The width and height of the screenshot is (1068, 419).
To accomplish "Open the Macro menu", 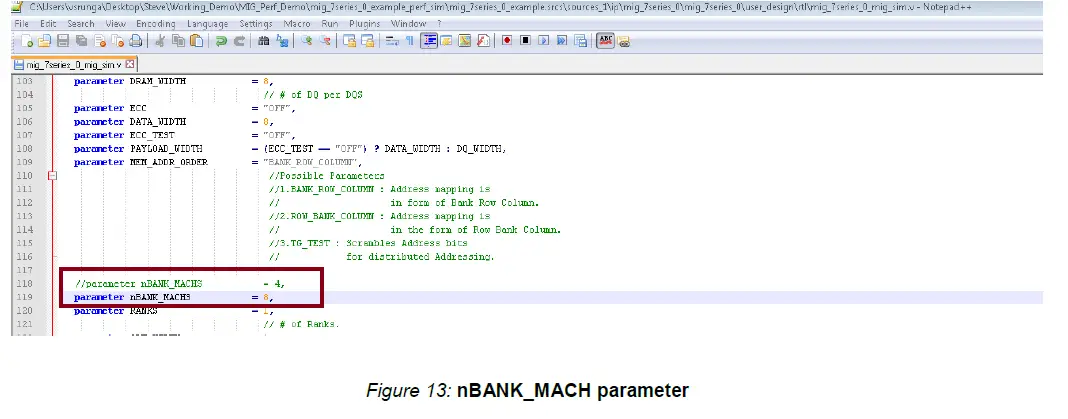I will [297, 23].
